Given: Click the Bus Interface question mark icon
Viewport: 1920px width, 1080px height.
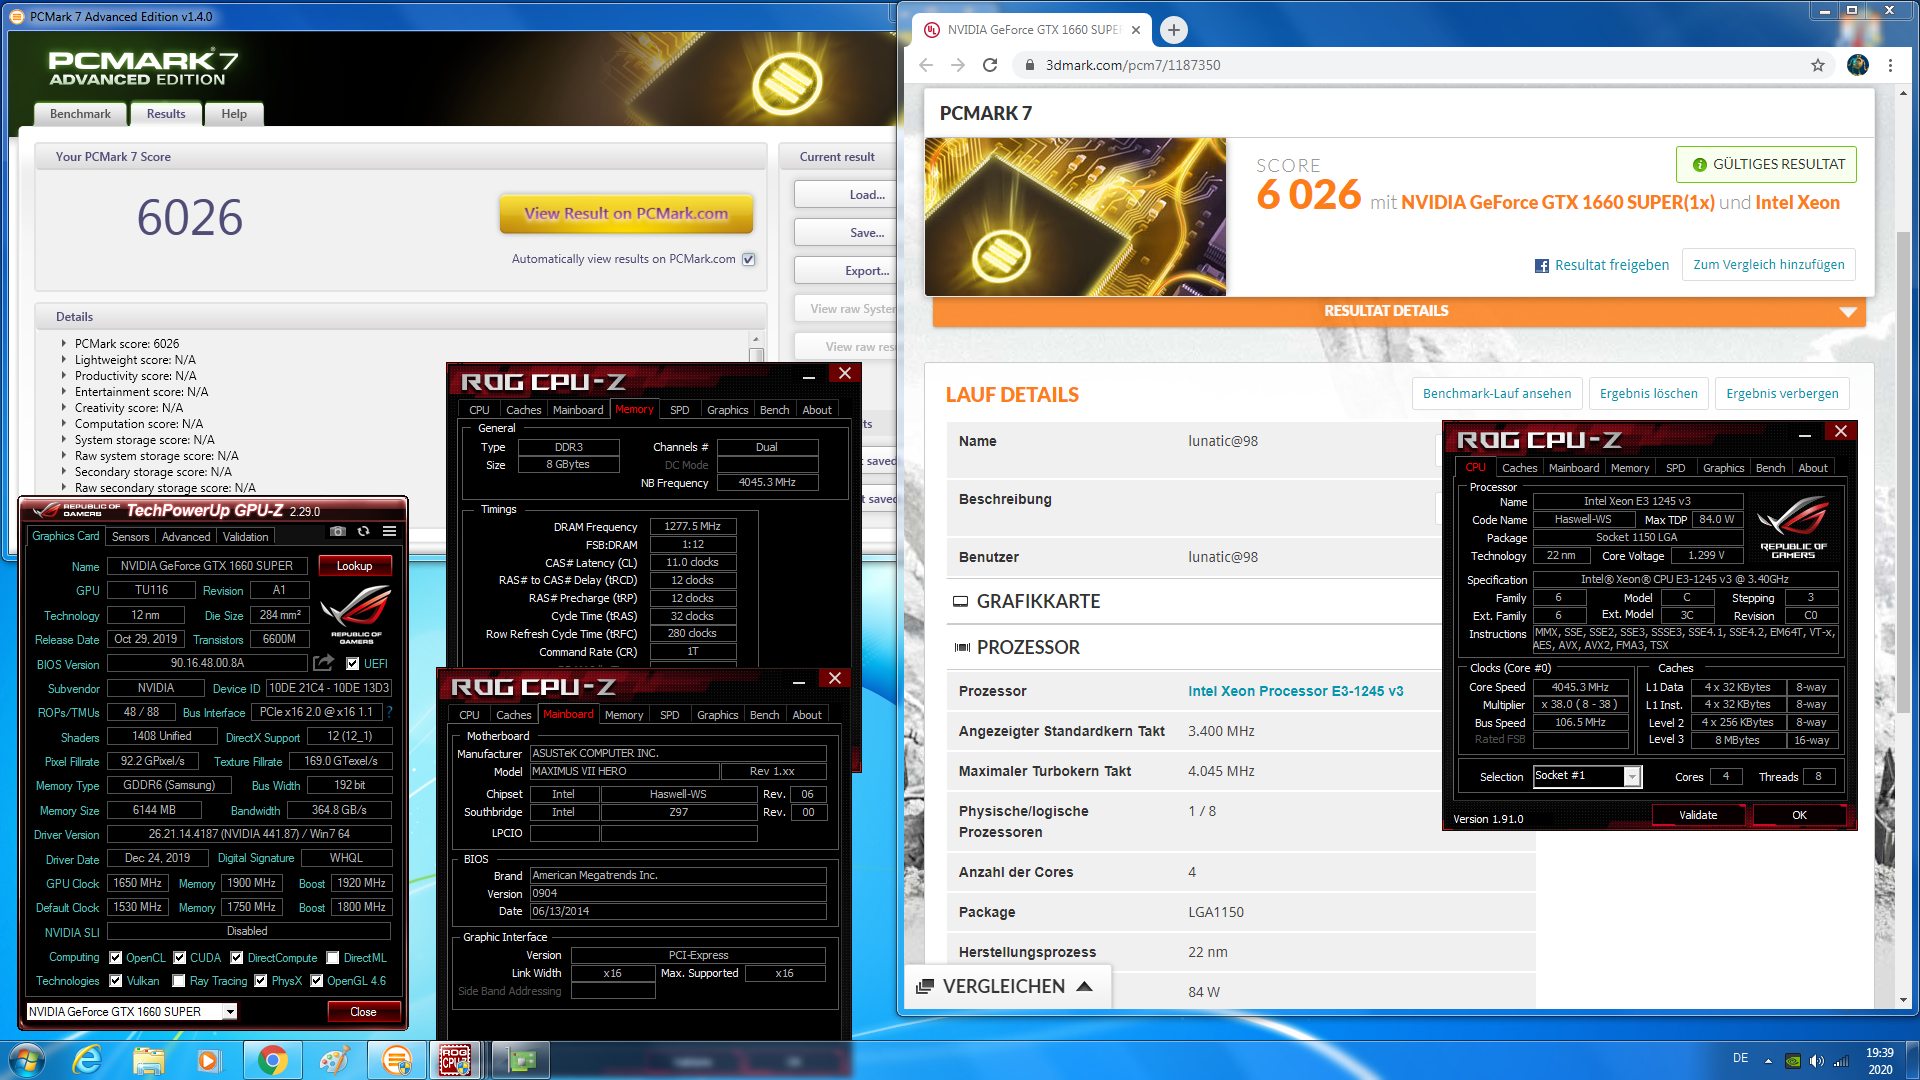Looking at the screenshot, I should click(x=389, y=712).
